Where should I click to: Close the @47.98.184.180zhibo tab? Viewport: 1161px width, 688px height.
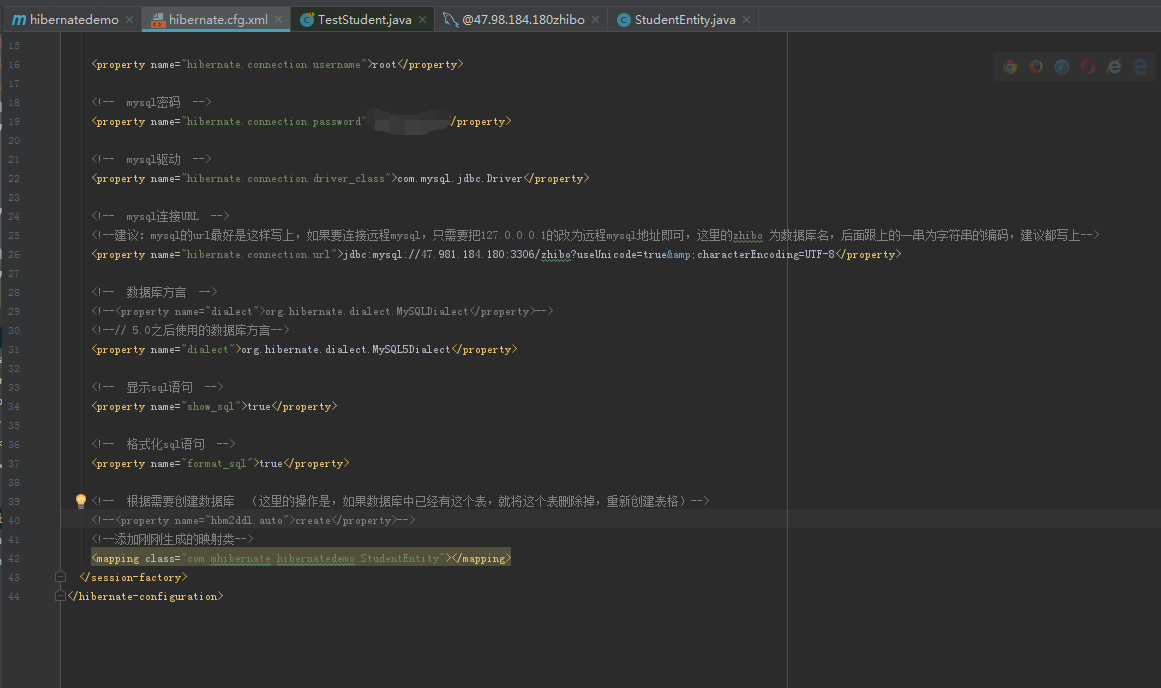pos(595,20)
